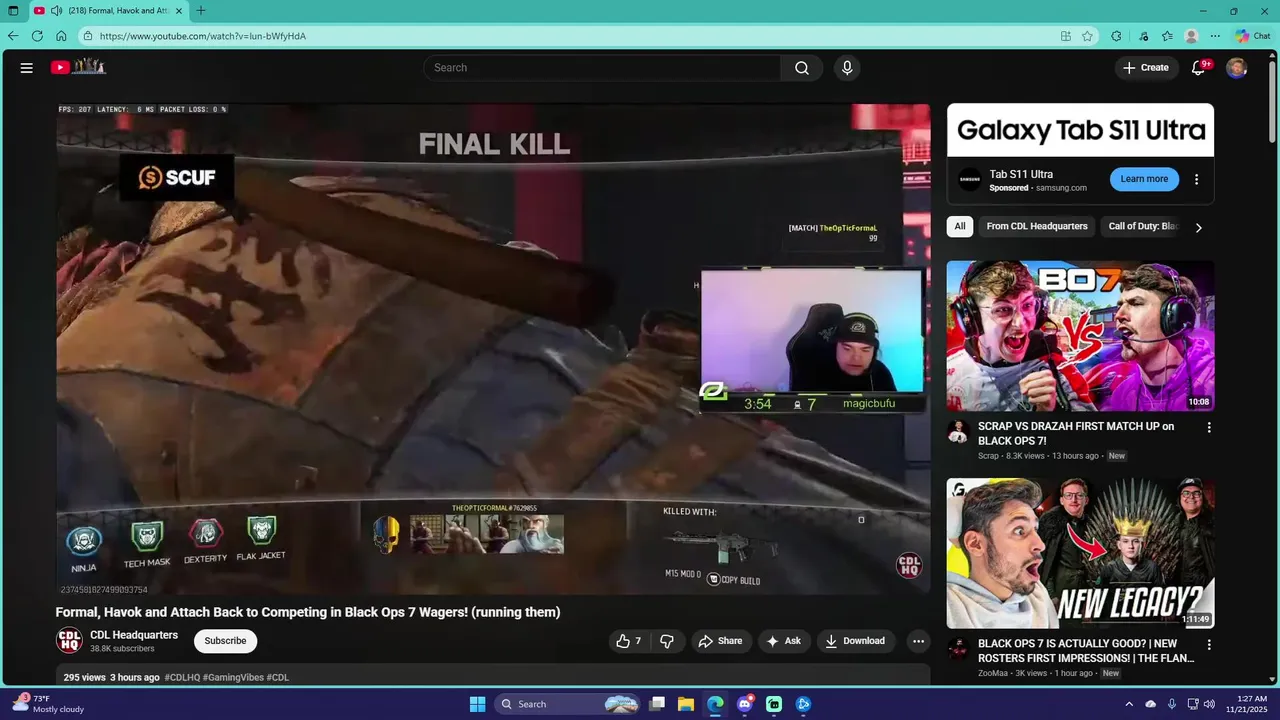The width and height of the screenshot is (1280, 720).
Task: Open the Edge split screen icon
Action: click(1066, 36)
